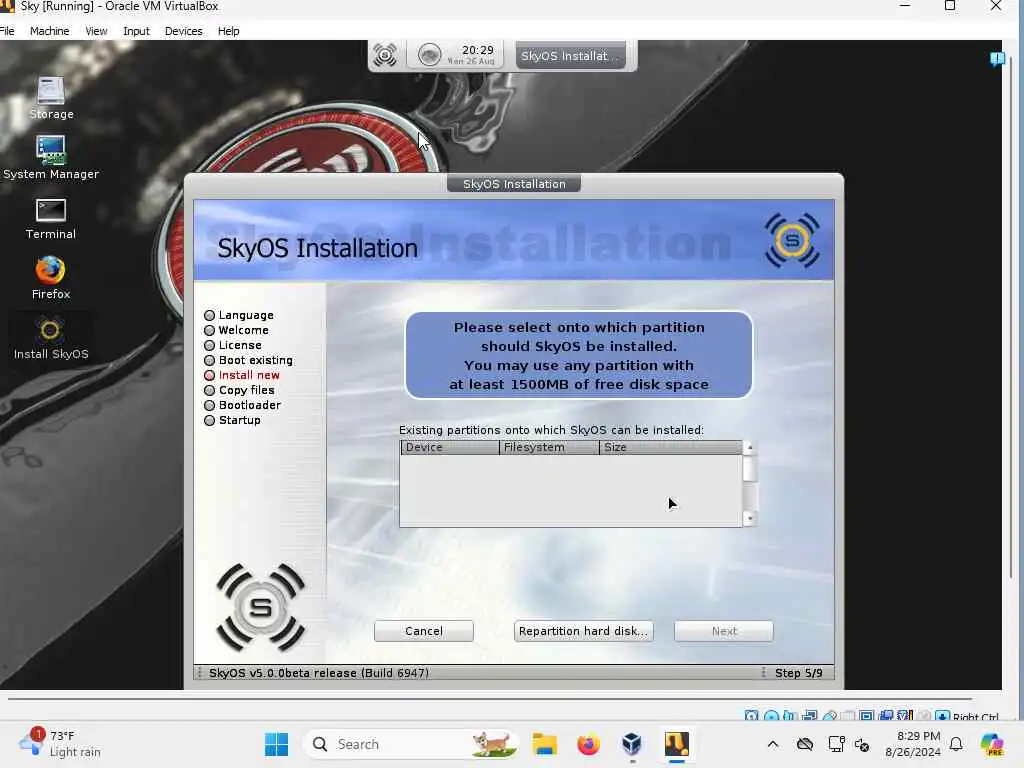Open Firefox from the Windows taskbar

[x=588, y=744]
